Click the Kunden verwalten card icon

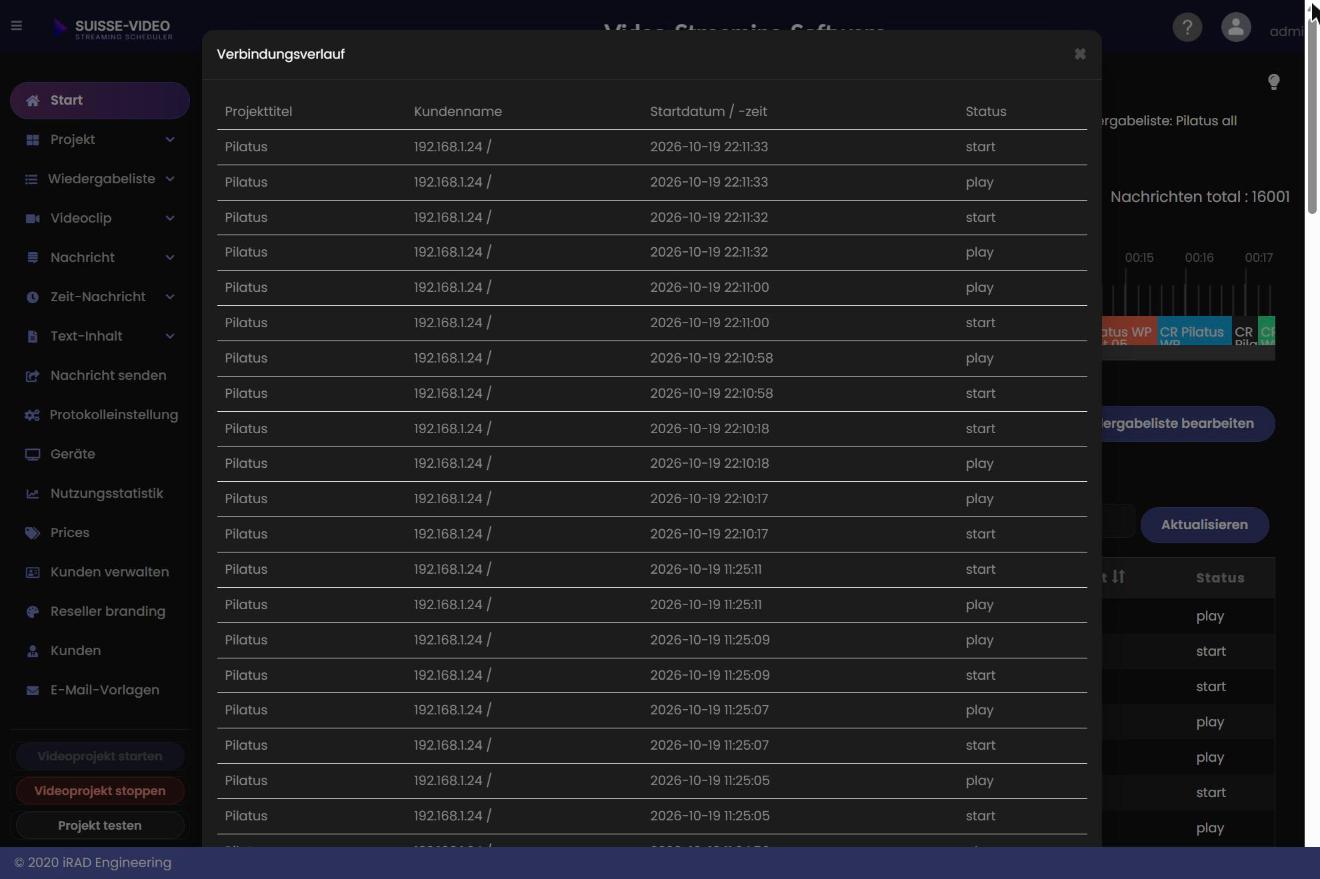tap(32, 572)
